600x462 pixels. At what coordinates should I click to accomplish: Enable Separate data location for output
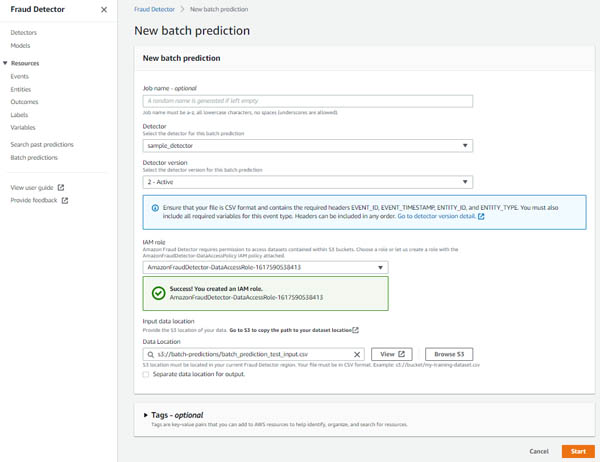click(x=146, y=374)
